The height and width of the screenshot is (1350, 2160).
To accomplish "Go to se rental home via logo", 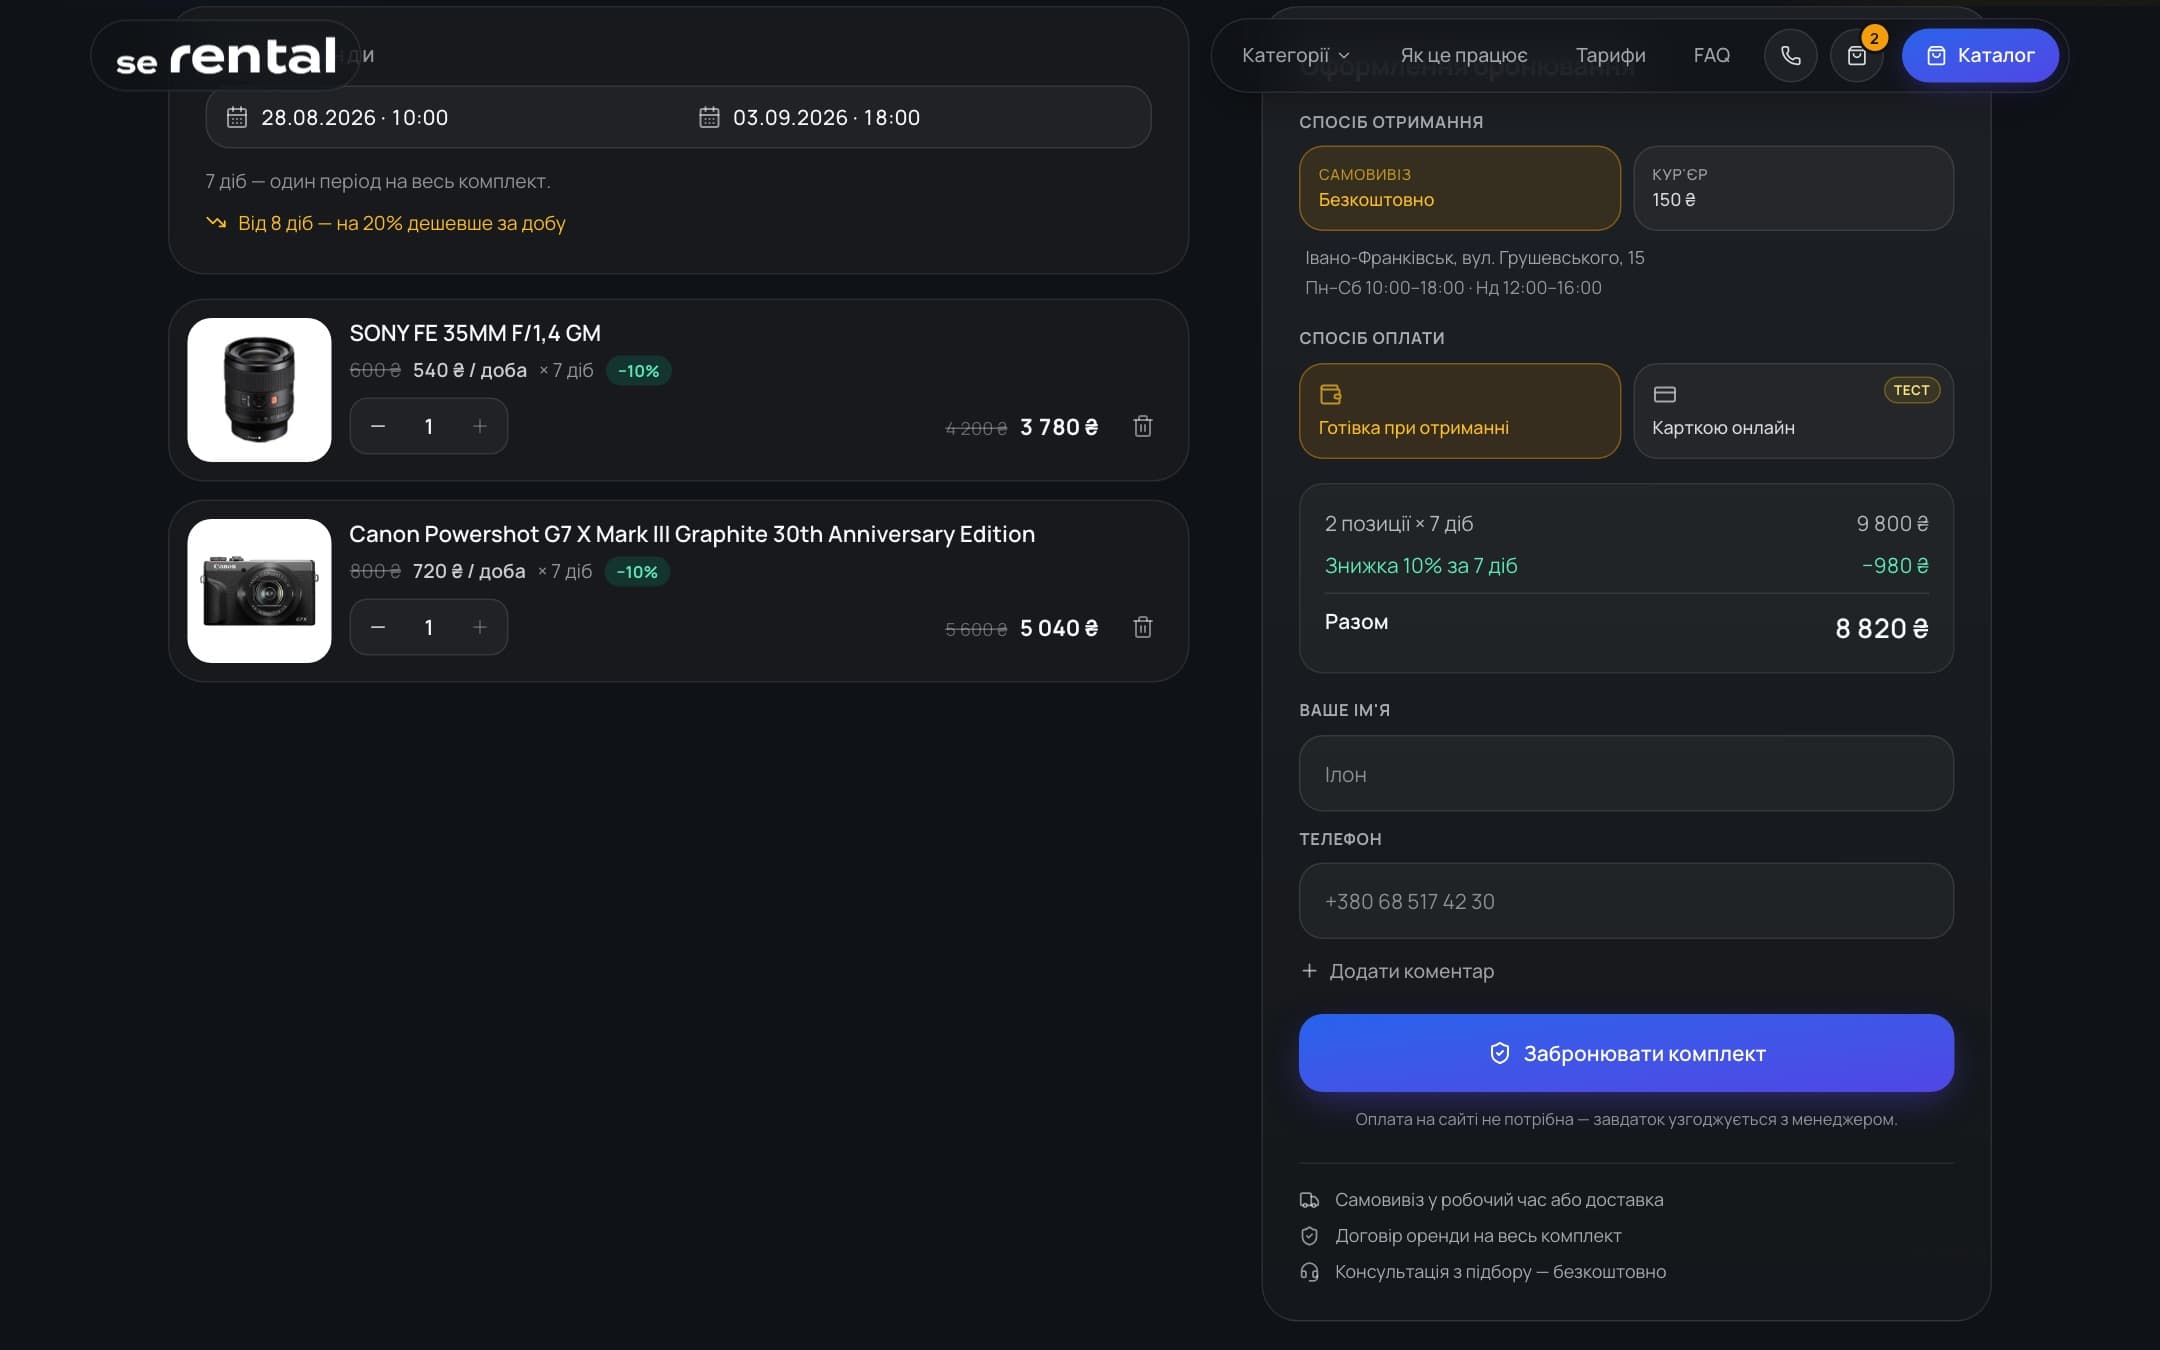I will pyautogui.click(x=226, y=56).
